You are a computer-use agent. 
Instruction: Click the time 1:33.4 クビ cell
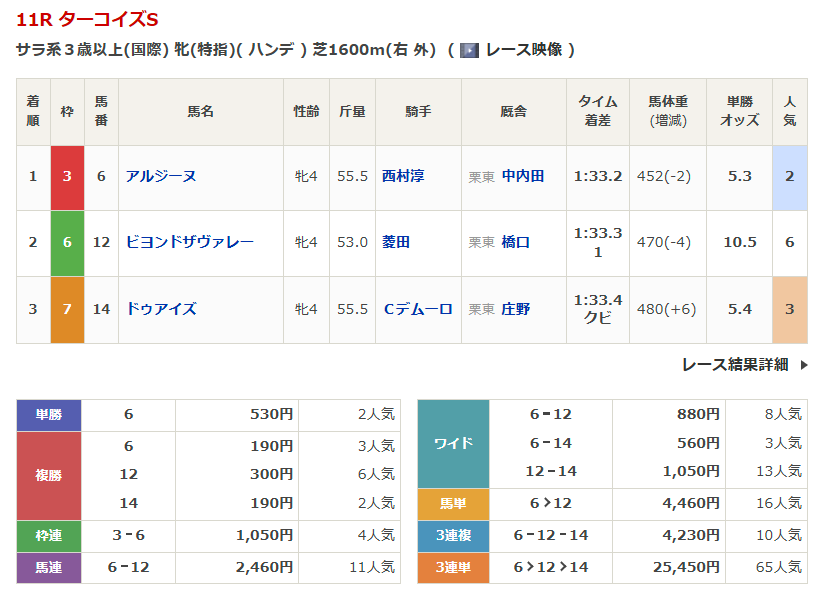[x=598, y=309]
